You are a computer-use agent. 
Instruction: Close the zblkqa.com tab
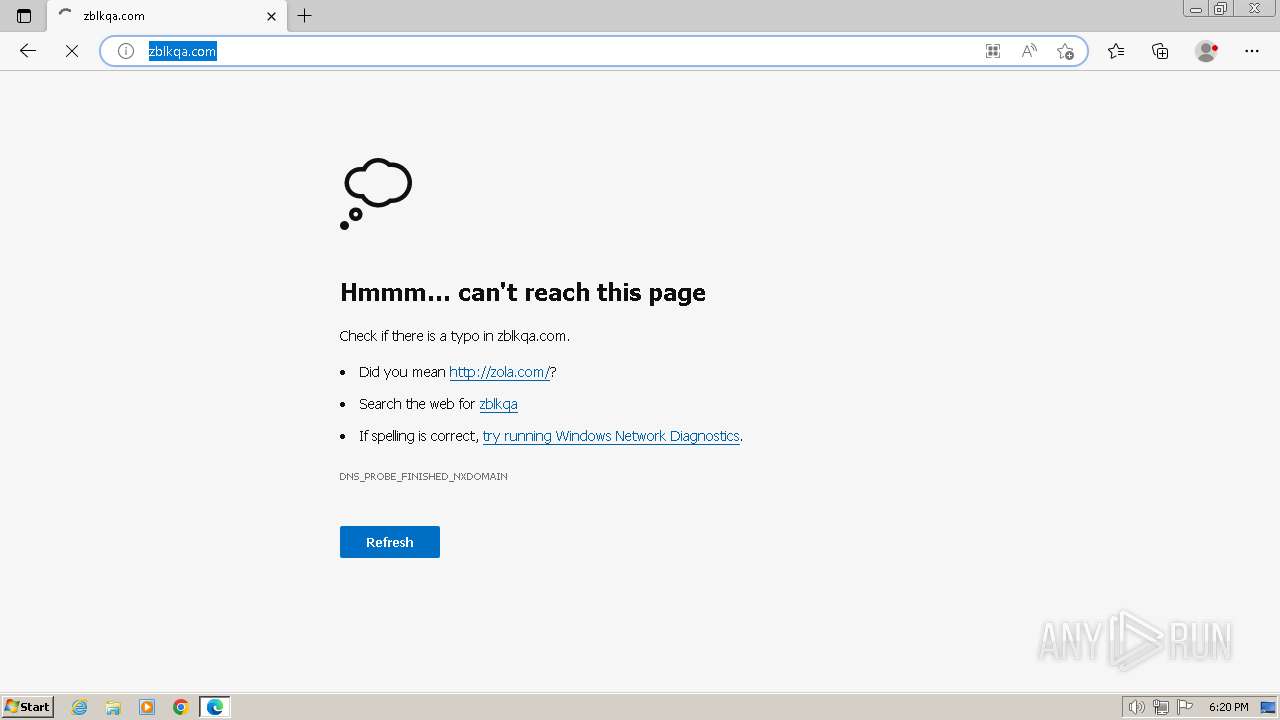[x=271, y=16]
